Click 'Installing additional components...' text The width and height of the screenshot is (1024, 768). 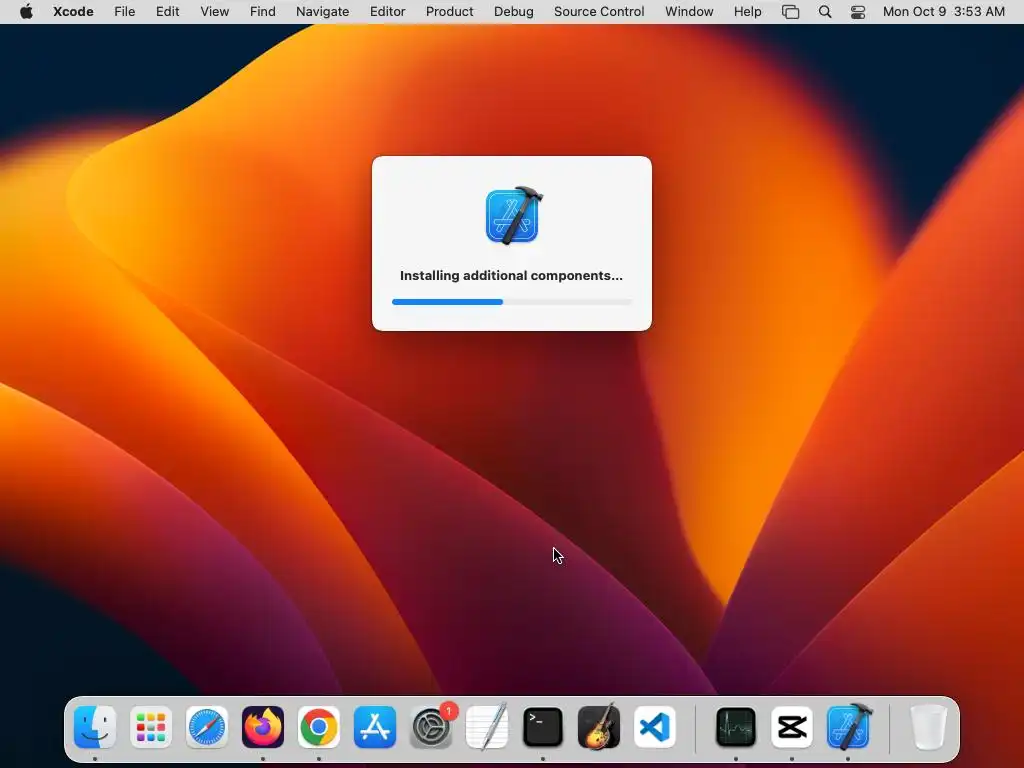pos(511,276)
